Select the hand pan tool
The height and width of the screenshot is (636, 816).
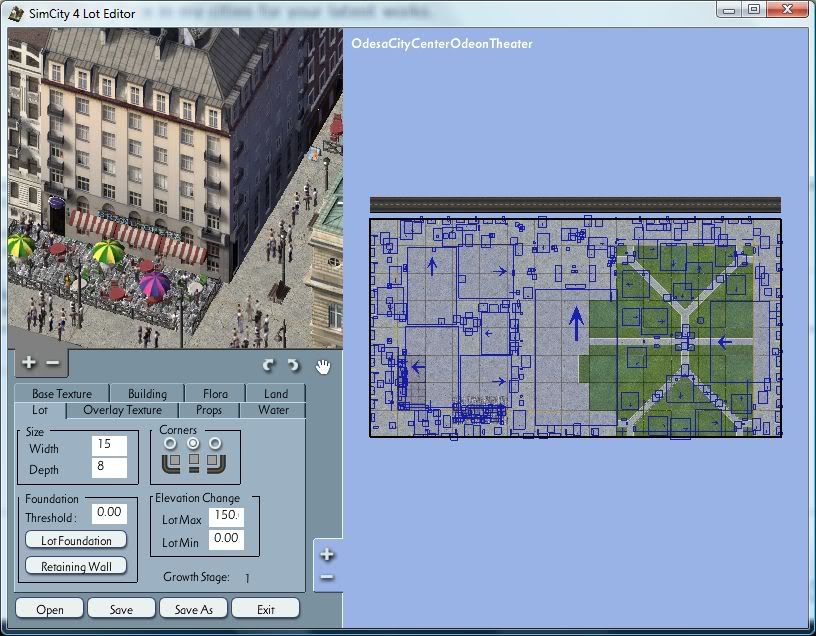(x=323, y=367)
